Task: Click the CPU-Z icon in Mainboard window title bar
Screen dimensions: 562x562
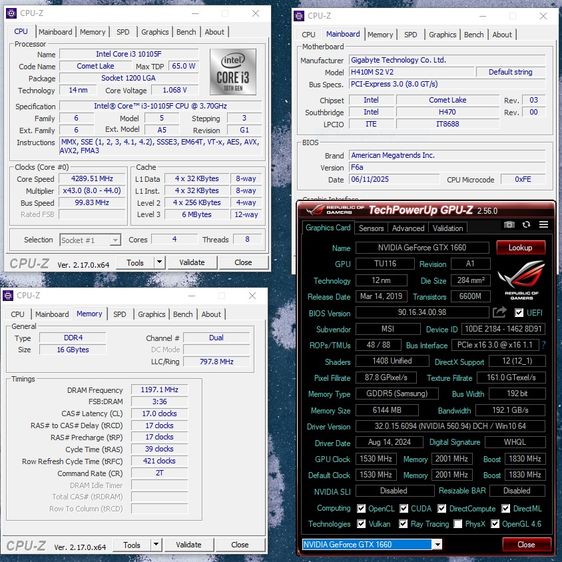Action: [299, 16]
